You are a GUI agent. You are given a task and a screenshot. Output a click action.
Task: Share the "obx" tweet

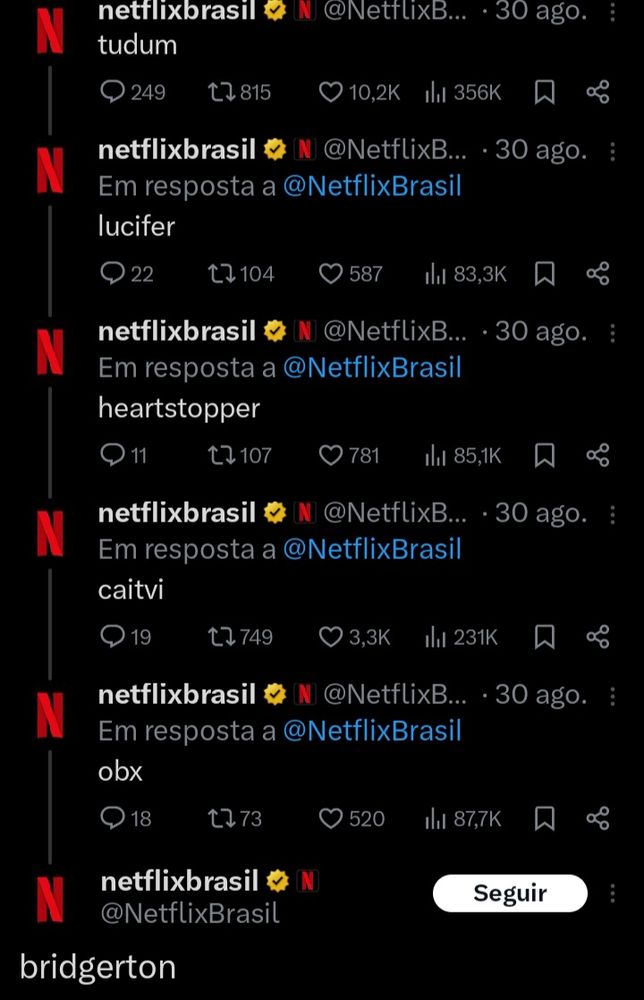pos(598,818)
